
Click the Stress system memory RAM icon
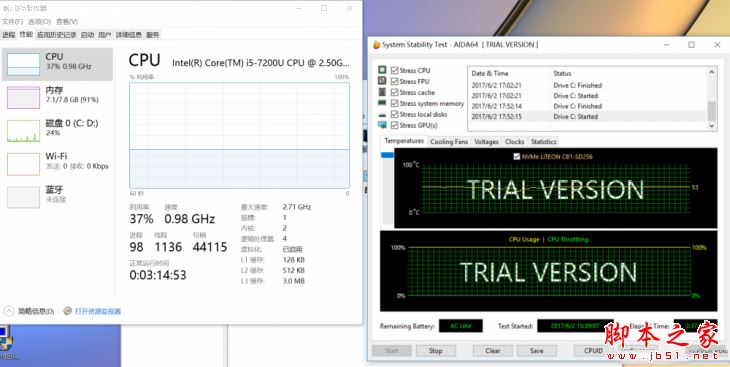pos(382,103)
